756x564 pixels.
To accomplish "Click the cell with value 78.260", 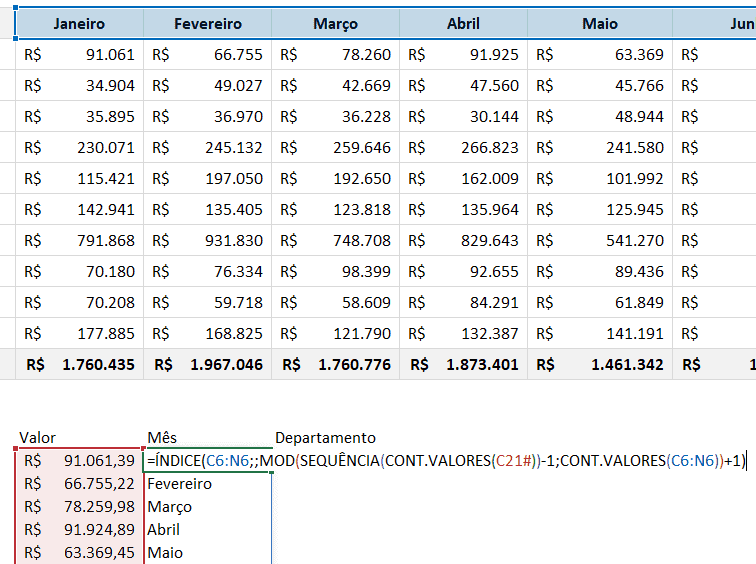I will point(336,54).
